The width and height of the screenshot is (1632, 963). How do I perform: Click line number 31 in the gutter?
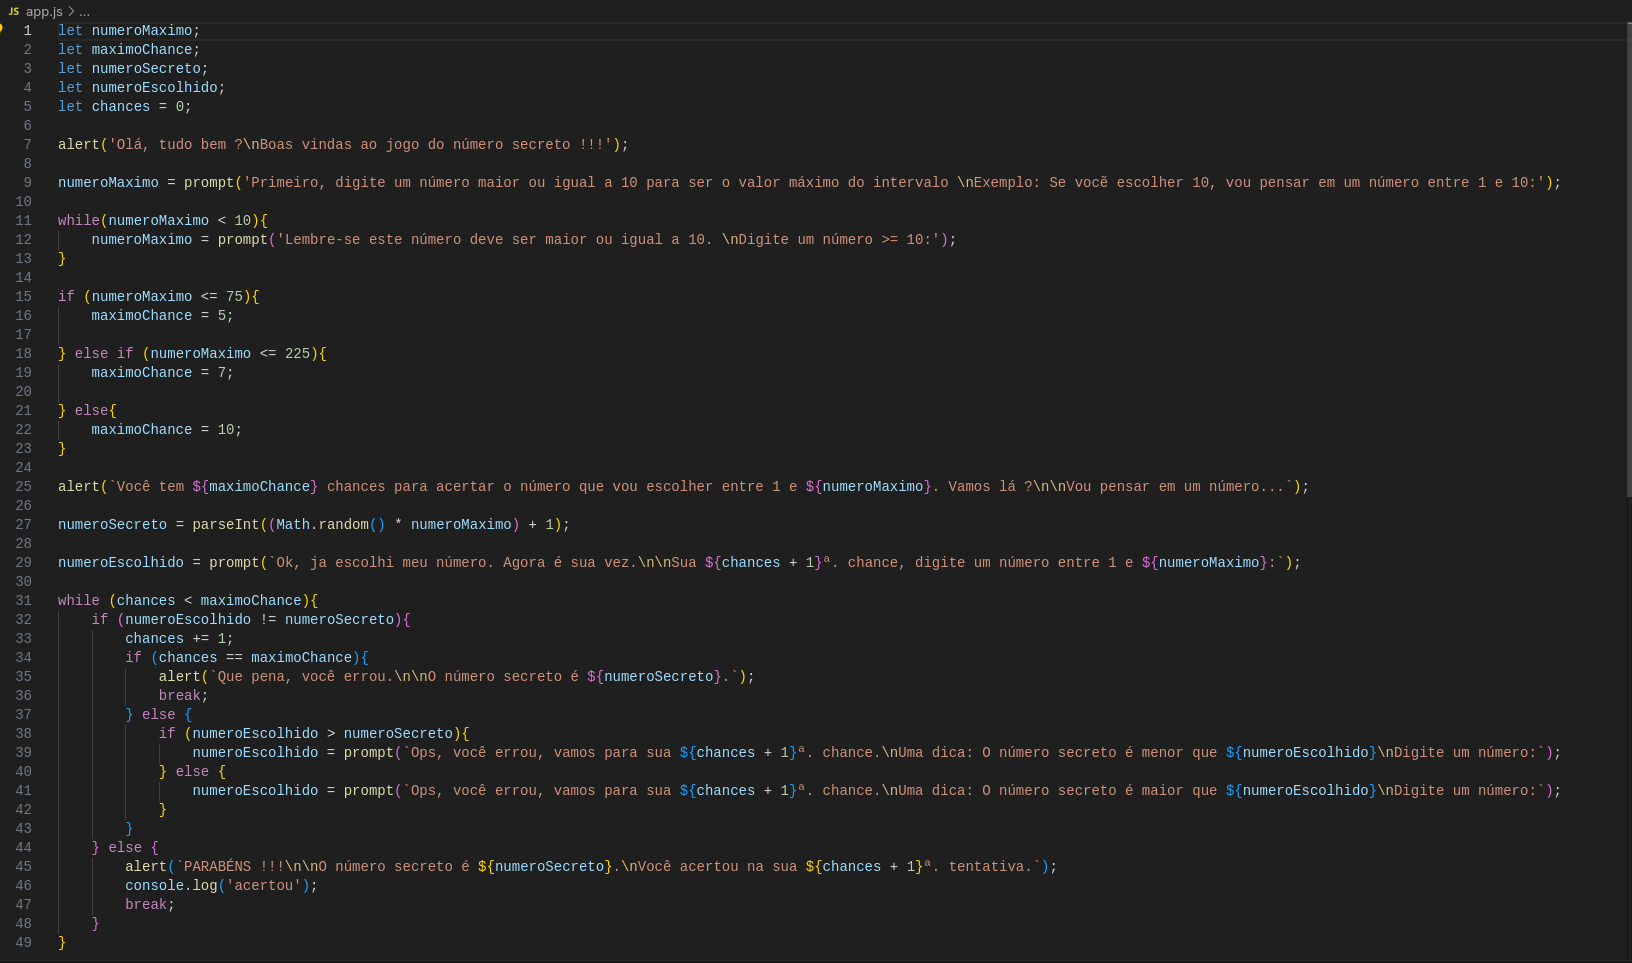(23, 601)
